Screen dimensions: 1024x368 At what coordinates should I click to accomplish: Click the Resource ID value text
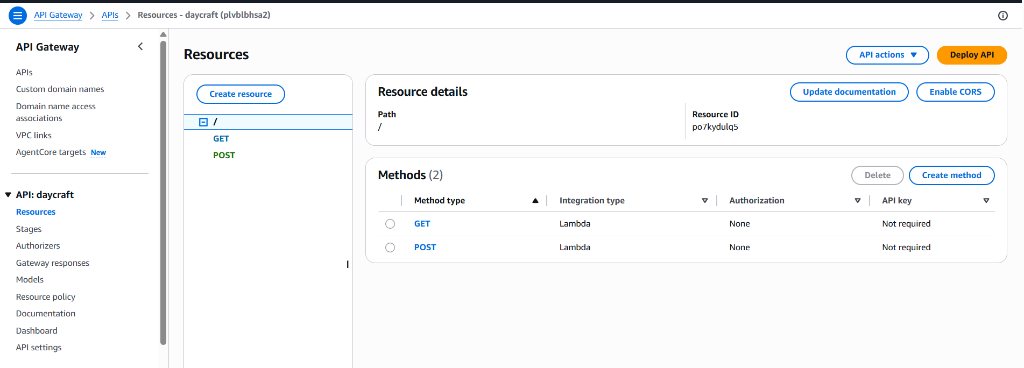tap(715, 127)
